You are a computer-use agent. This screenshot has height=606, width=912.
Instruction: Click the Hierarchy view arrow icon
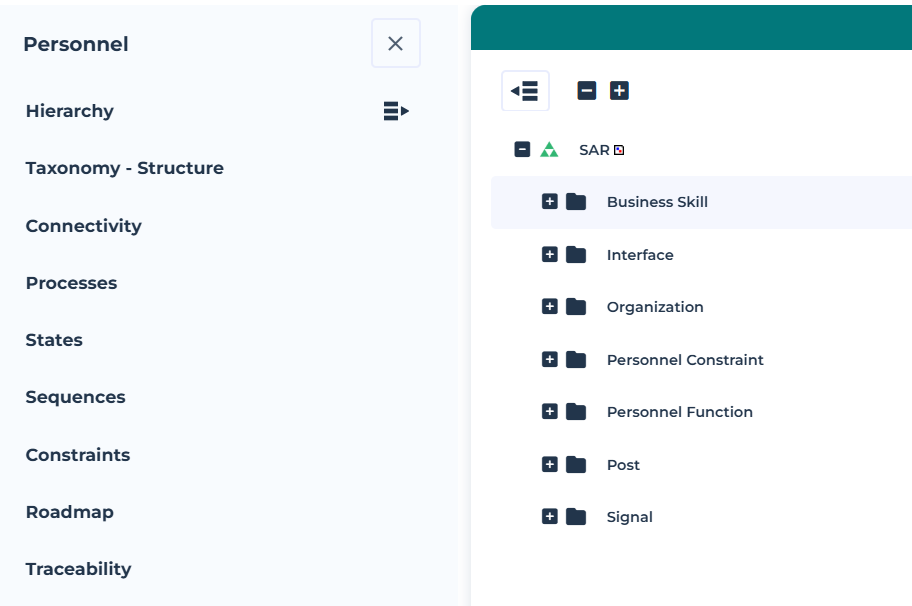(x=396, y=111)
